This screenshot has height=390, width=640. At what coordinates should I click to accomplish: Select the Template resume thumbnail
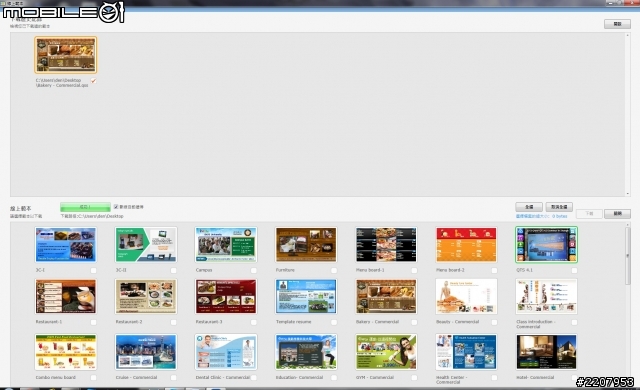[x=306, y=297]
